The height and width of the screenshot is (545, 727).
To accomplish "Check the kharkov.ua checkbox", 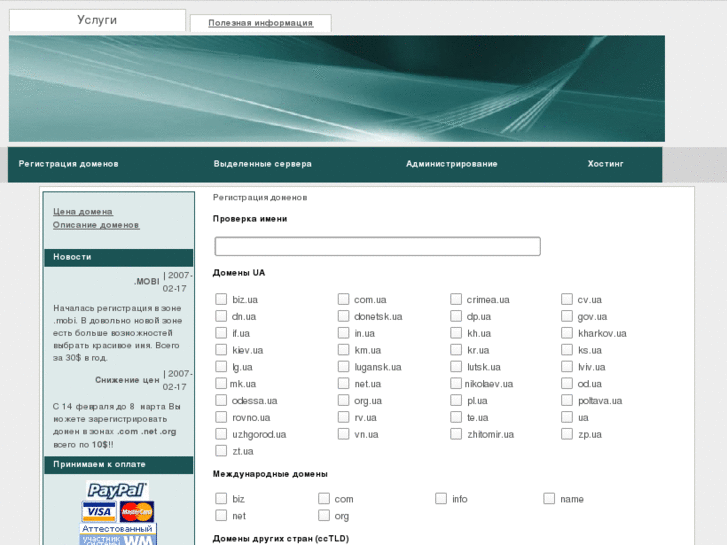I will click(x=567, y=333).
